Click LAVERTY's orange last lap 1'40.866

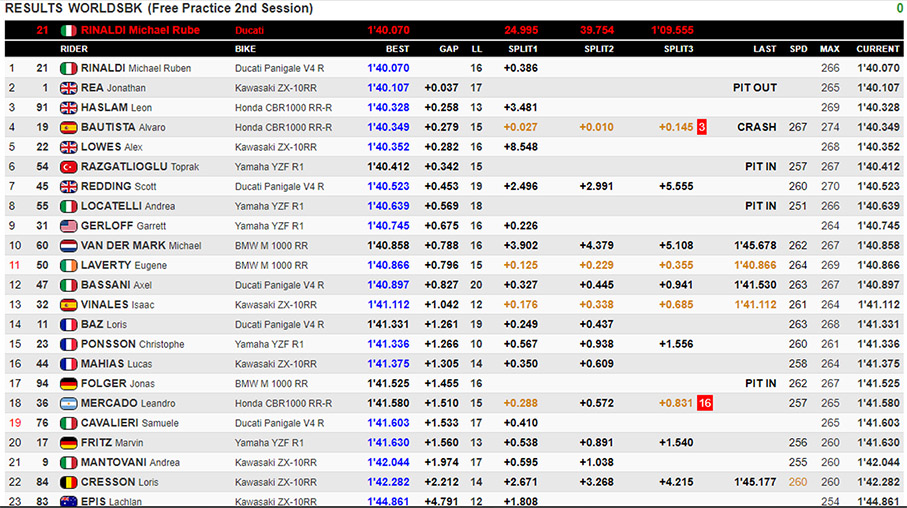click(755, 266)
